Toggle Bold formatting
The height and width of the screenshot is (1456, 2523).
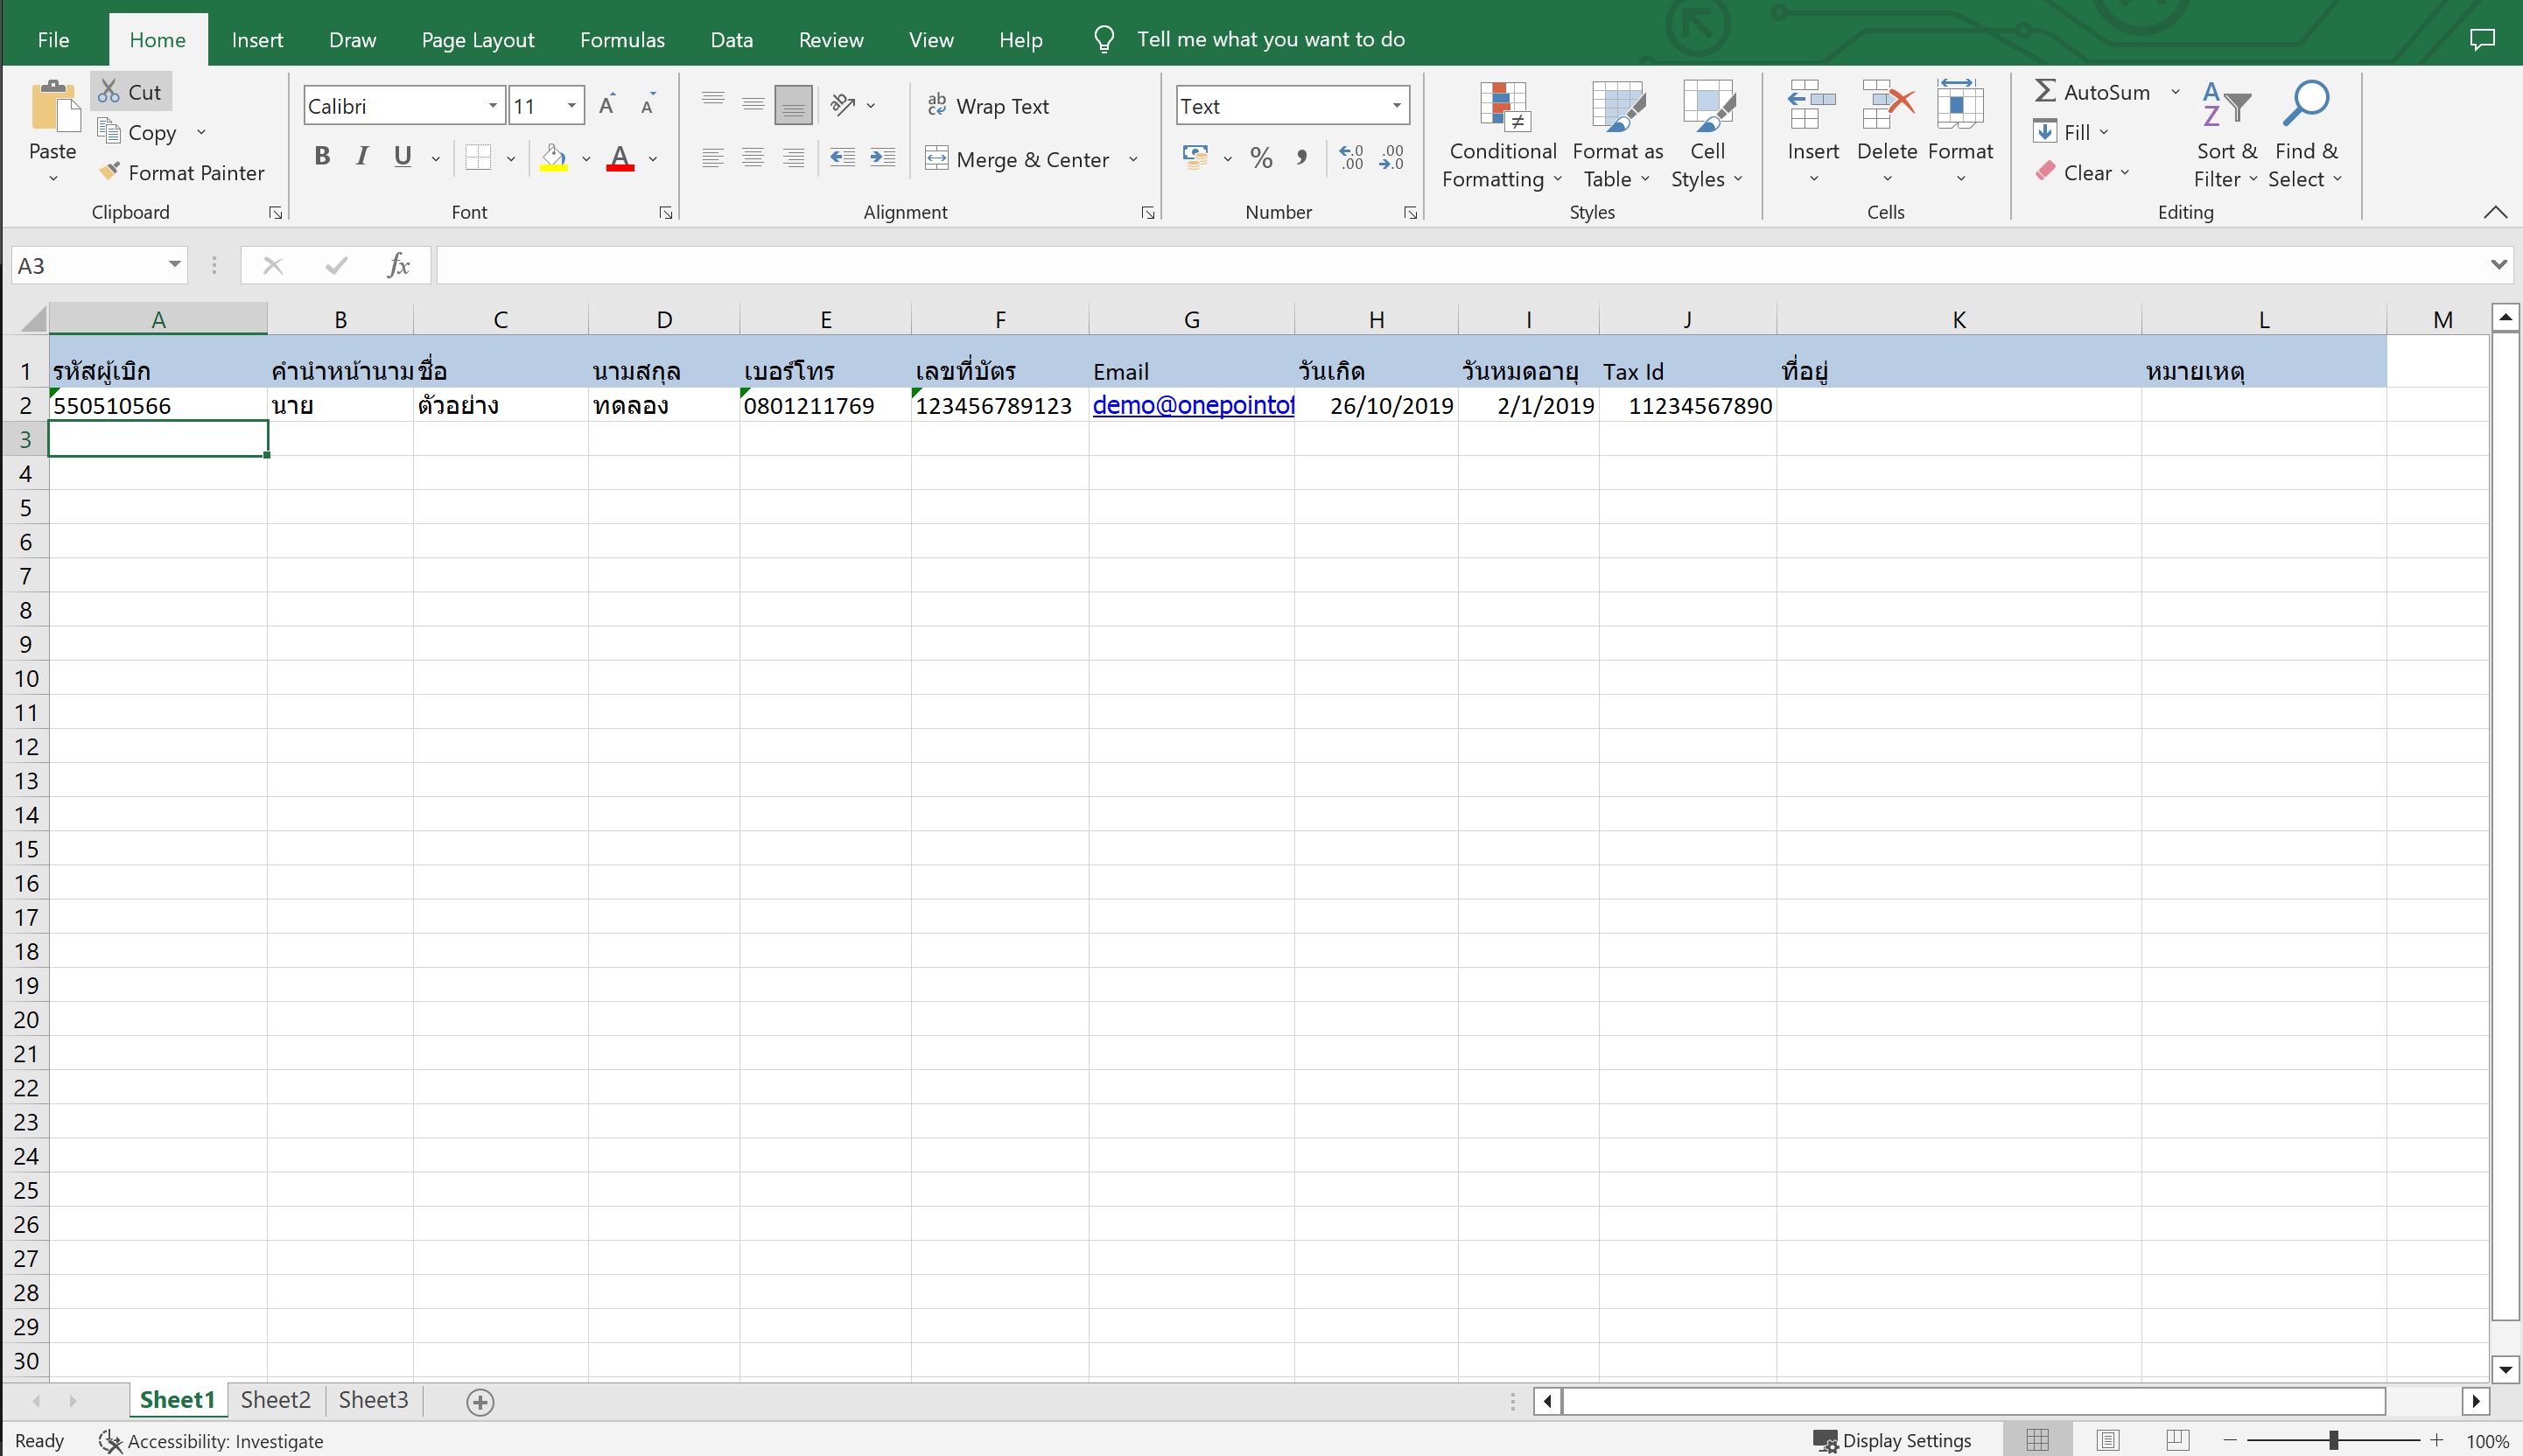[x=322, y=156]
